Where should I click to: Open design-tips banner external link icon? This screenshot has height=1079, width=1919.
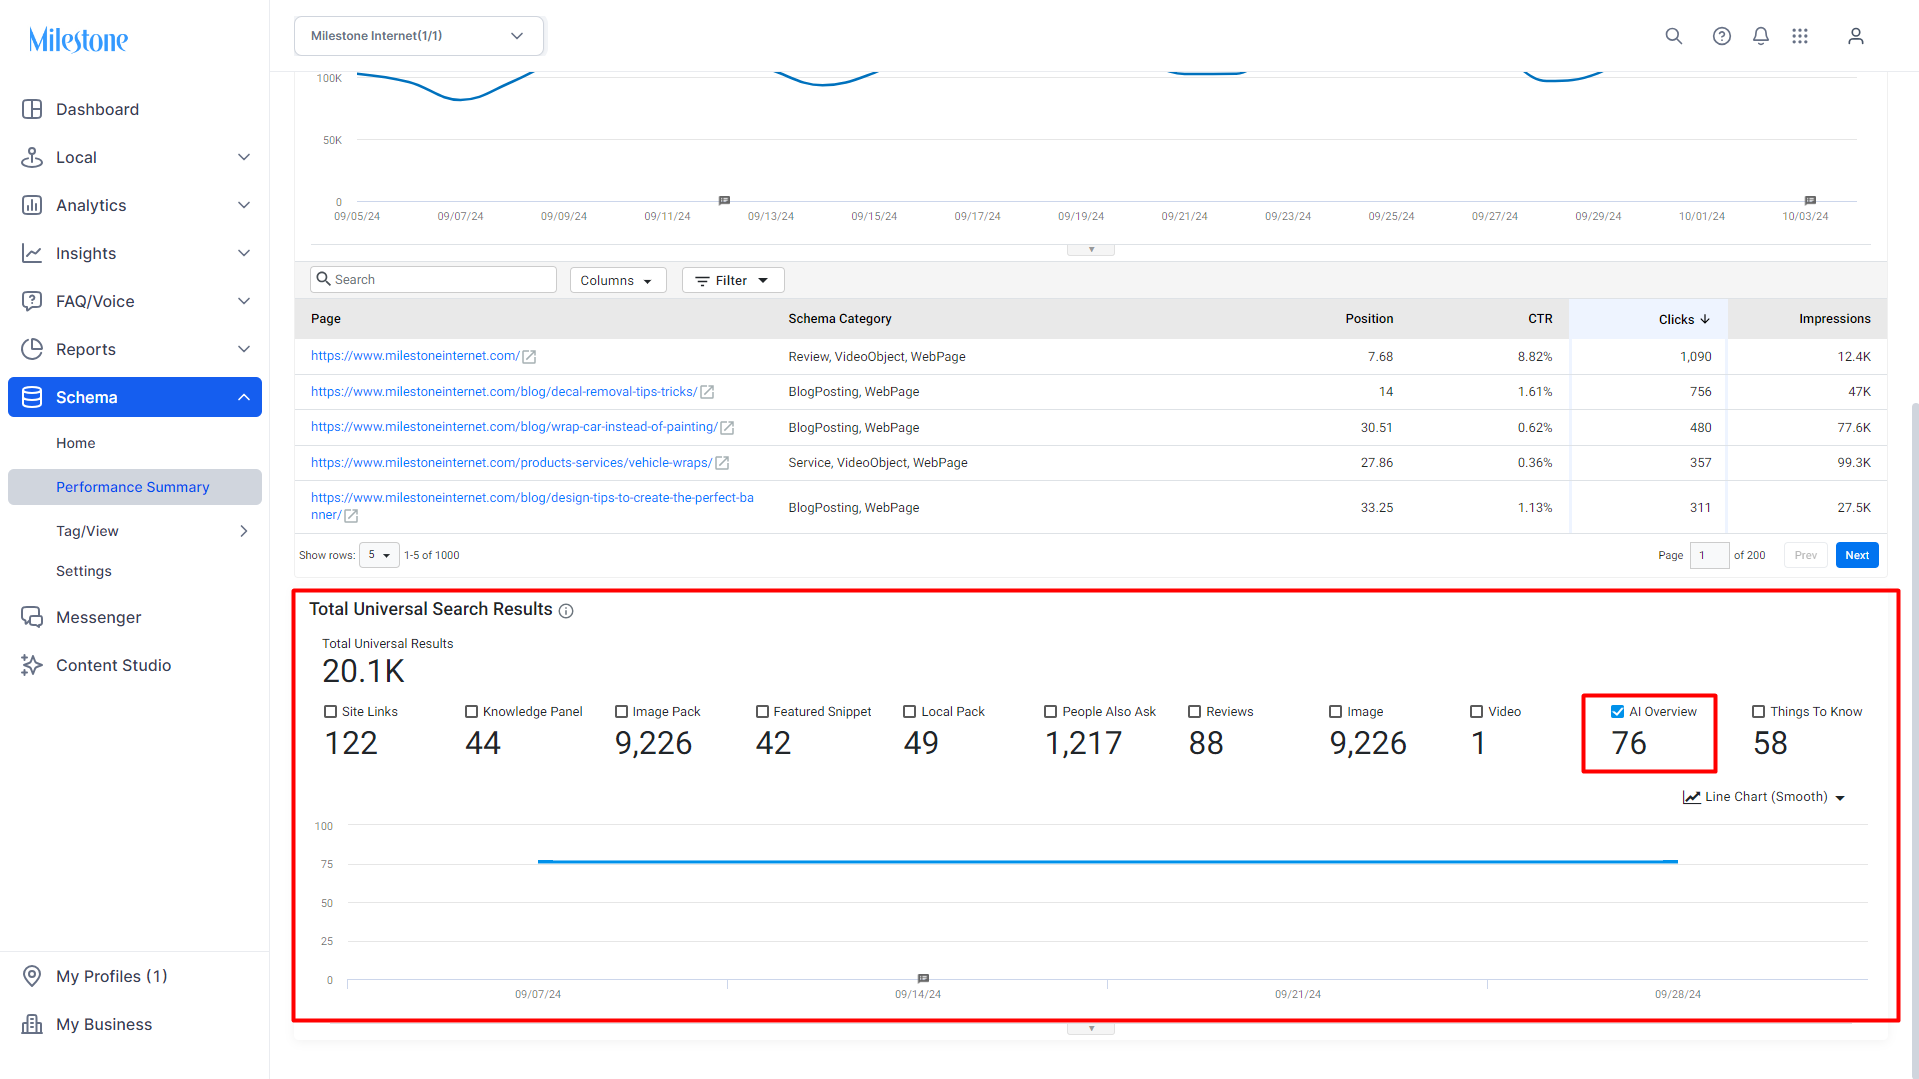pos(351,516)
